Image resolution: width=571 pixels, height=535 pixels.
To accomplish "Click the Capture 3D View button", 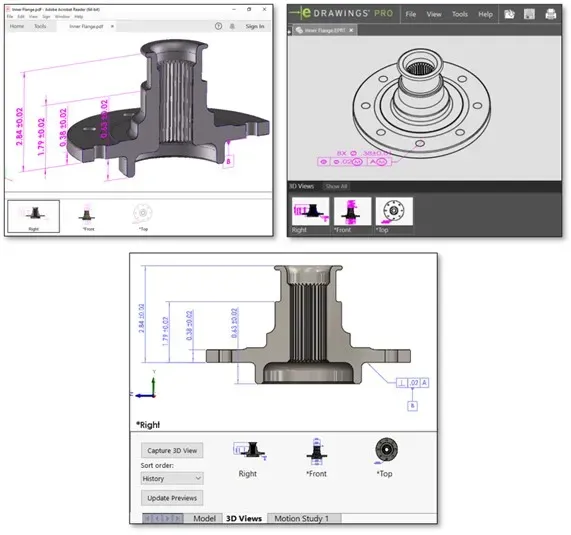I will (x=172, y=451).
